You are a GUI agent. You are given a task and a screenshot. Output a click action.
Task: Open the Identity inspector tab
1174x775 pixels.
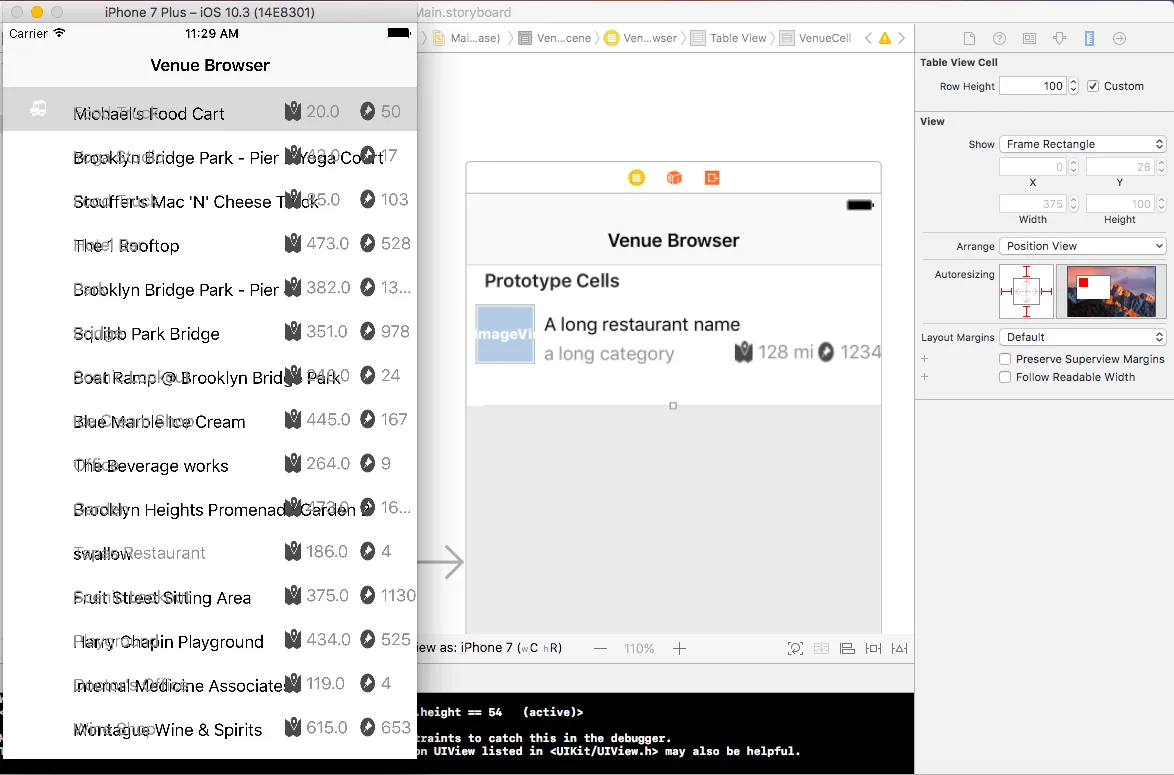1029,38
